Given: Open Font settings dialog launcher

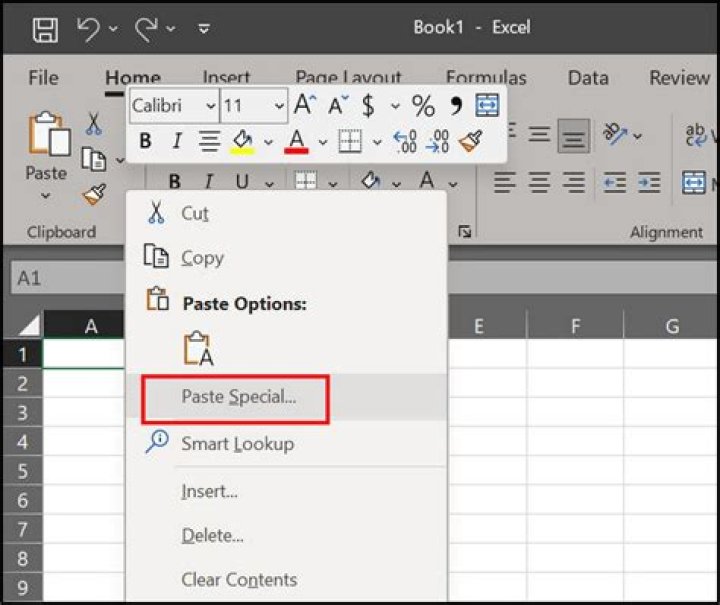Looking at the screenshot, I should [464, 232].
